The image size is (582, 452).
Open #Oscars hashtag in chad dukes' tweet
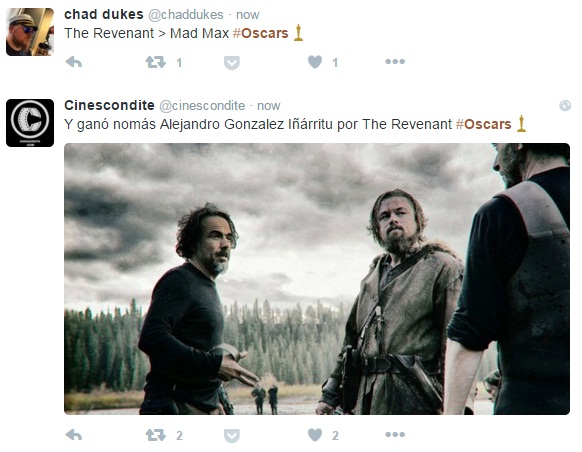(261, 33)
